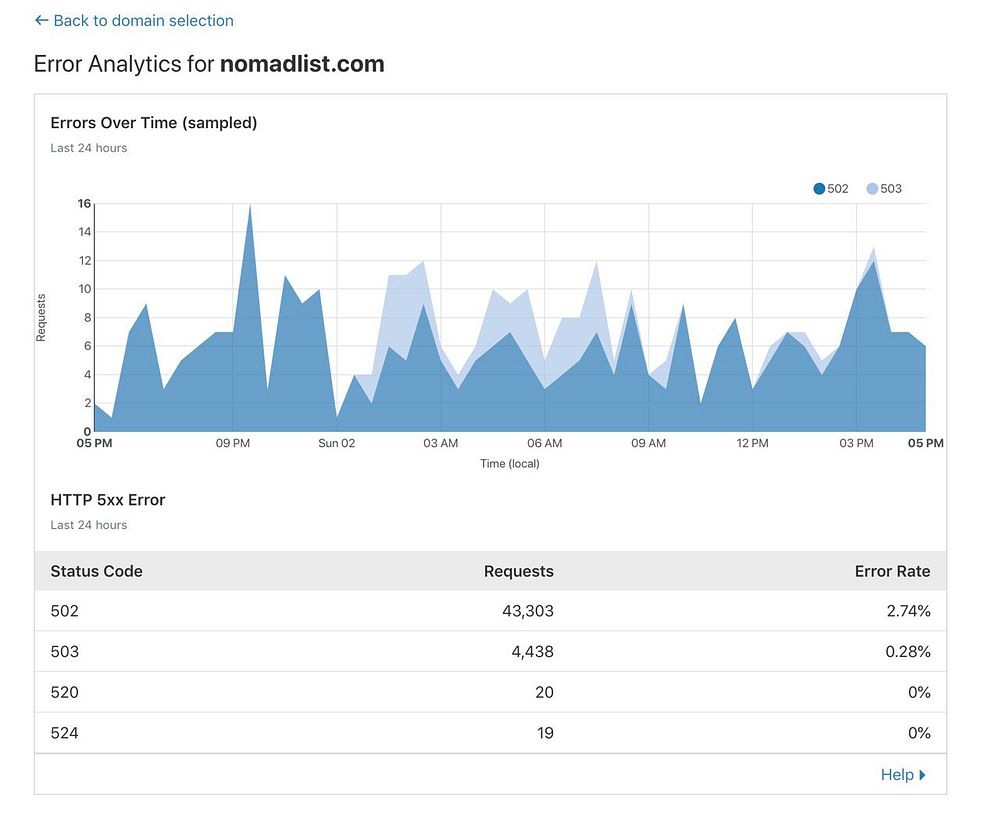
Task: Select the 43,303 requests value
Action: (528, 611)
